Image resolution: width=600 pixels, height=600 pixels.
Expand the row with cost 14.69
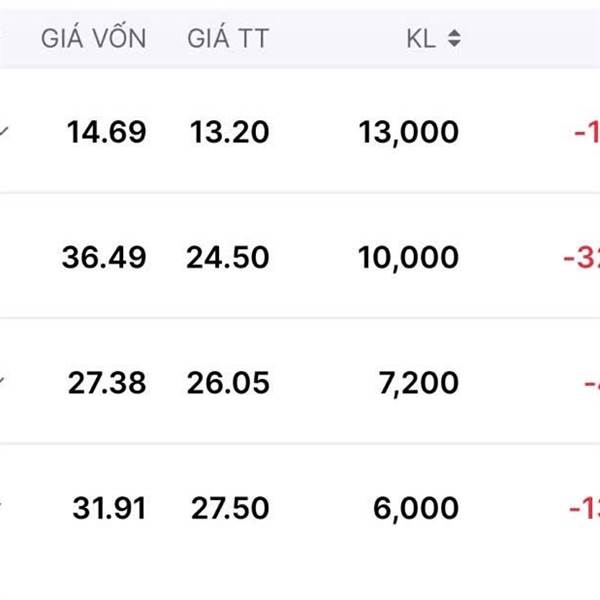[5, 131]
